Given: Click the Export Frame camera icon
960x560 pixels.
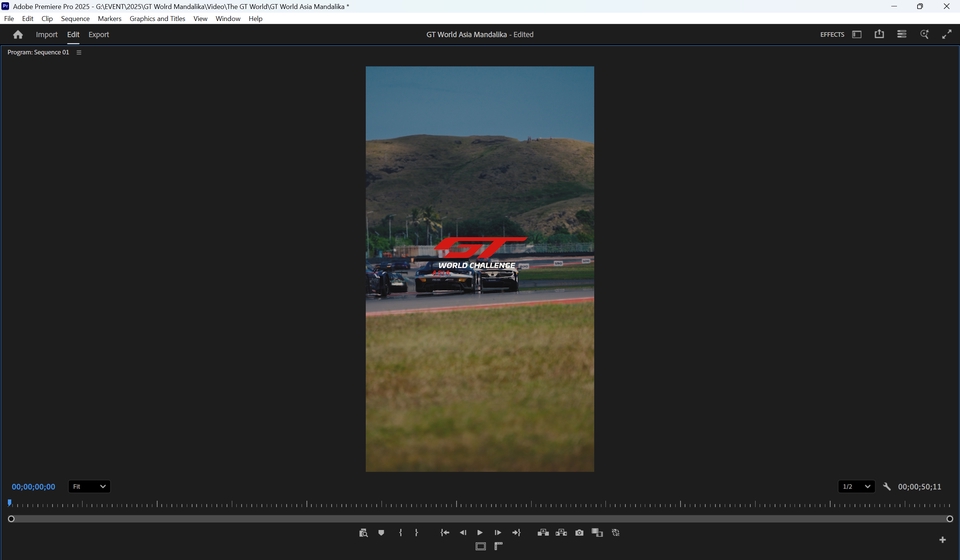Looking at the screenshot, I should (x=579, y=533).
